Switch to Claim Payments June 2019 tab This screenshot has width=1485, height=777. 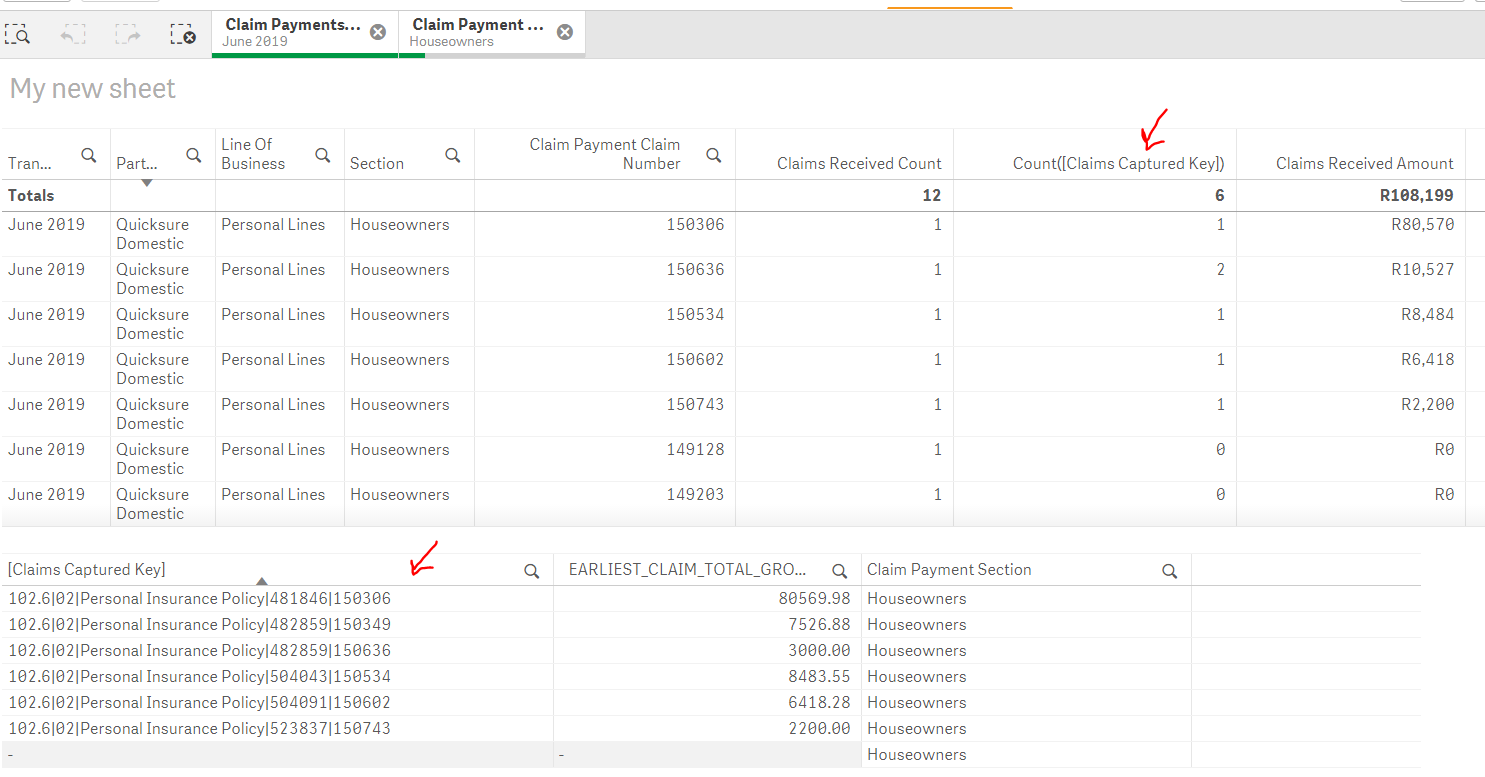[x=290, y=30]
